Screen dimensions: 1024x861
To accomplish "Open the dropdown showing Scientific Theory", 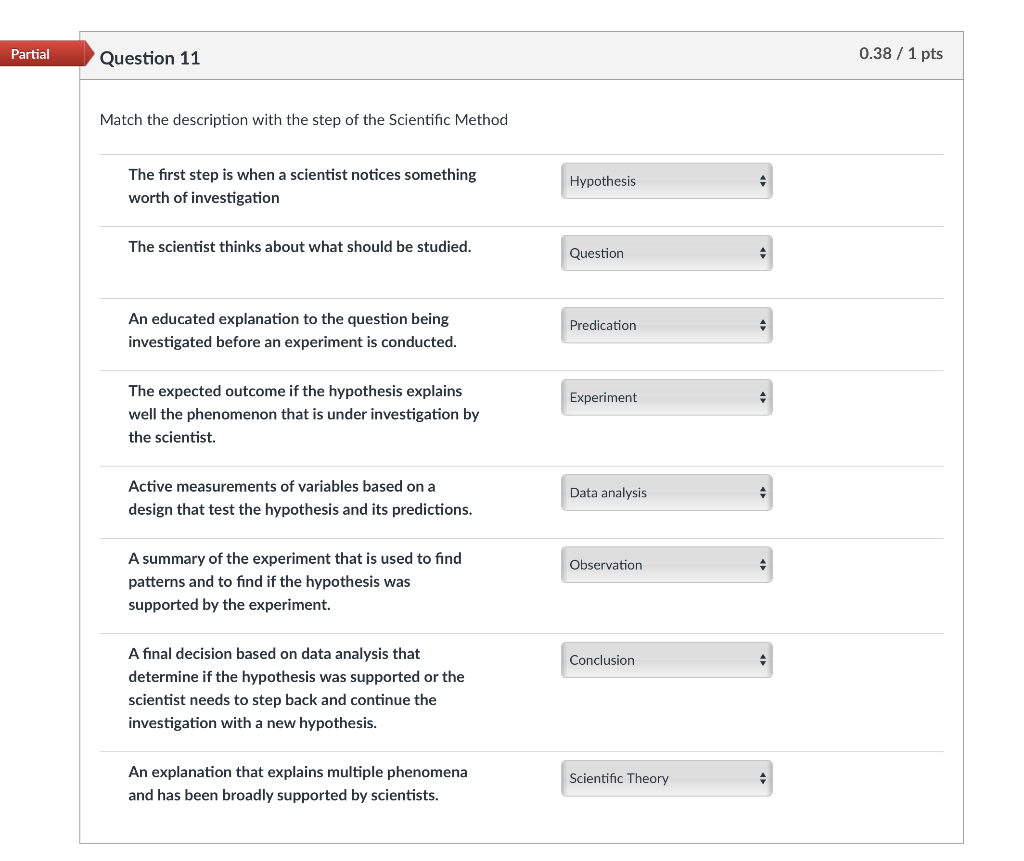I will (x=666, y=778).
